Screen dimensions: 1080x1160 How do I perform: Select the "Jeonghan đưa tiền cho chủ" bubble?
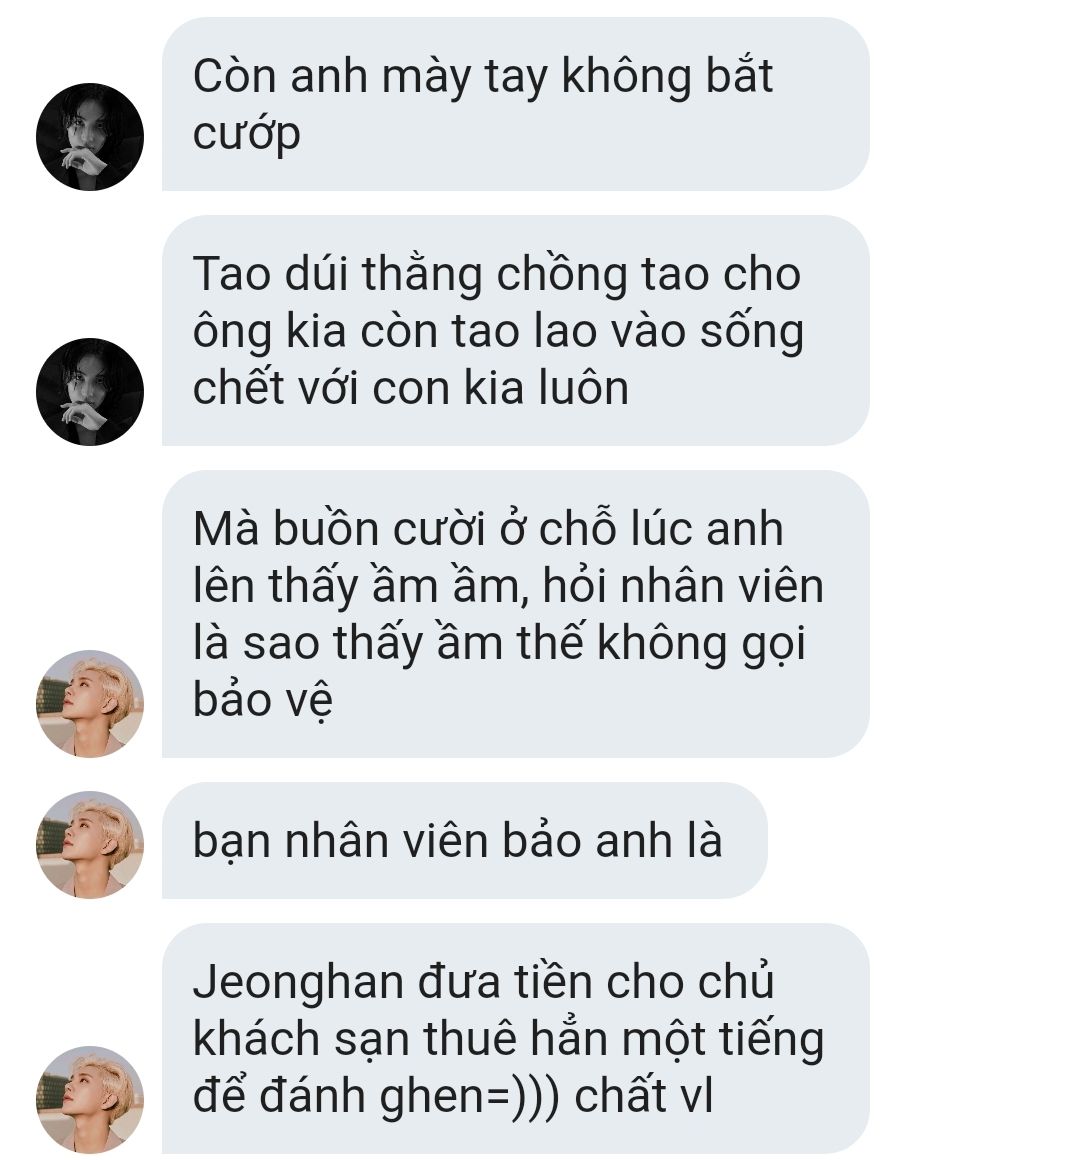516,1039
